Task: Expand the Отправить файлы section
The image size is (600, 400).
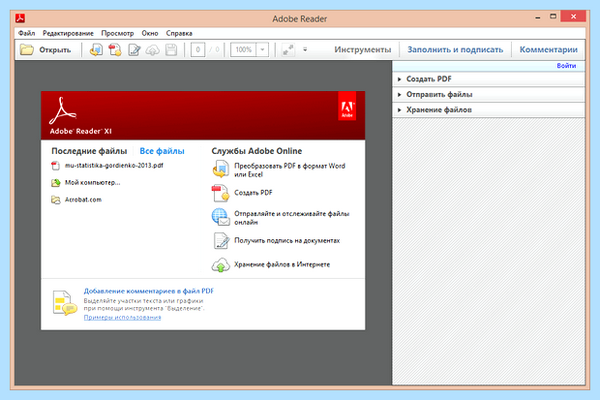Action: pos(489,94)
